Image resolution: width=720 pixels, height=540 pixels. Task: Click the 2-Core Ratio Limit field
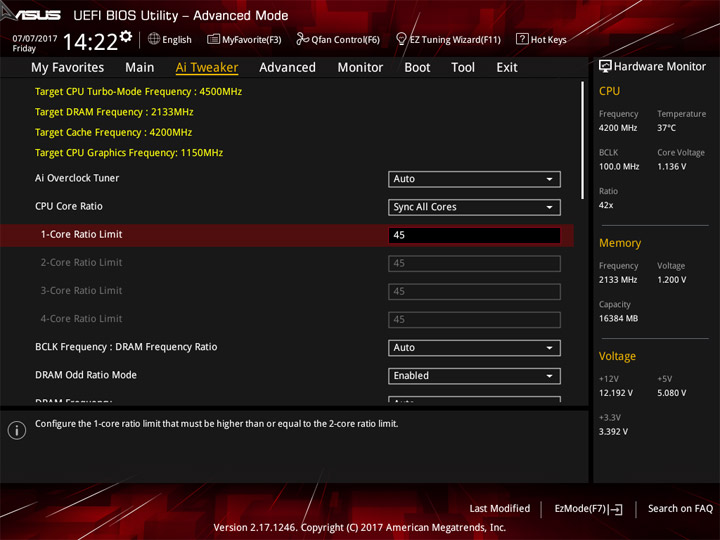click(474, 264)
